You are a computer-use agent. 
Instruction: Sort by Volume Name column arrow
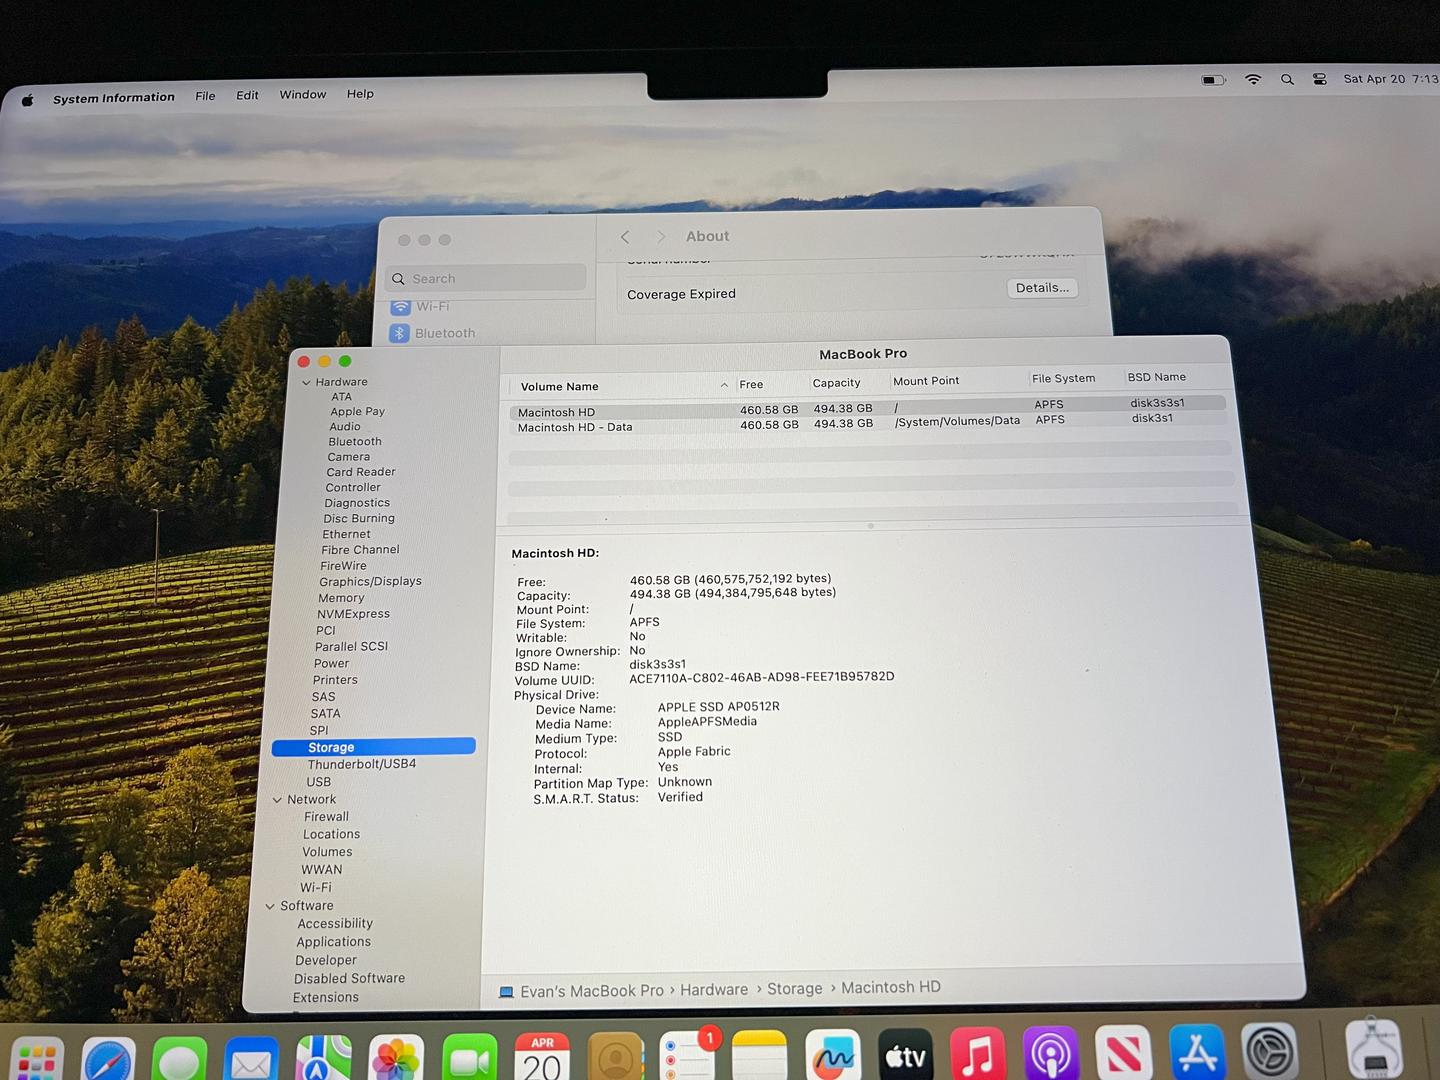tap(724, 385)
